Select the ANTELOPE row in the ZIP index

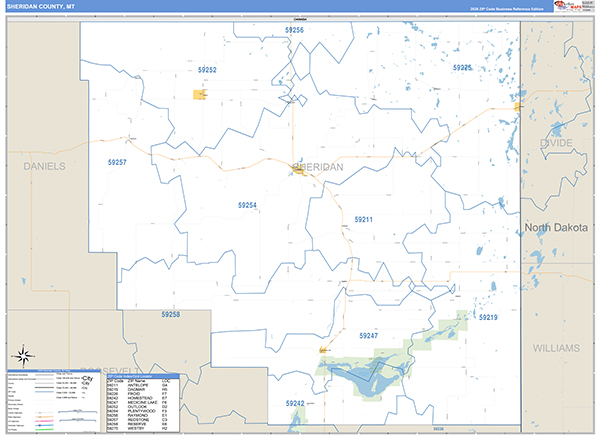point(143,385)
